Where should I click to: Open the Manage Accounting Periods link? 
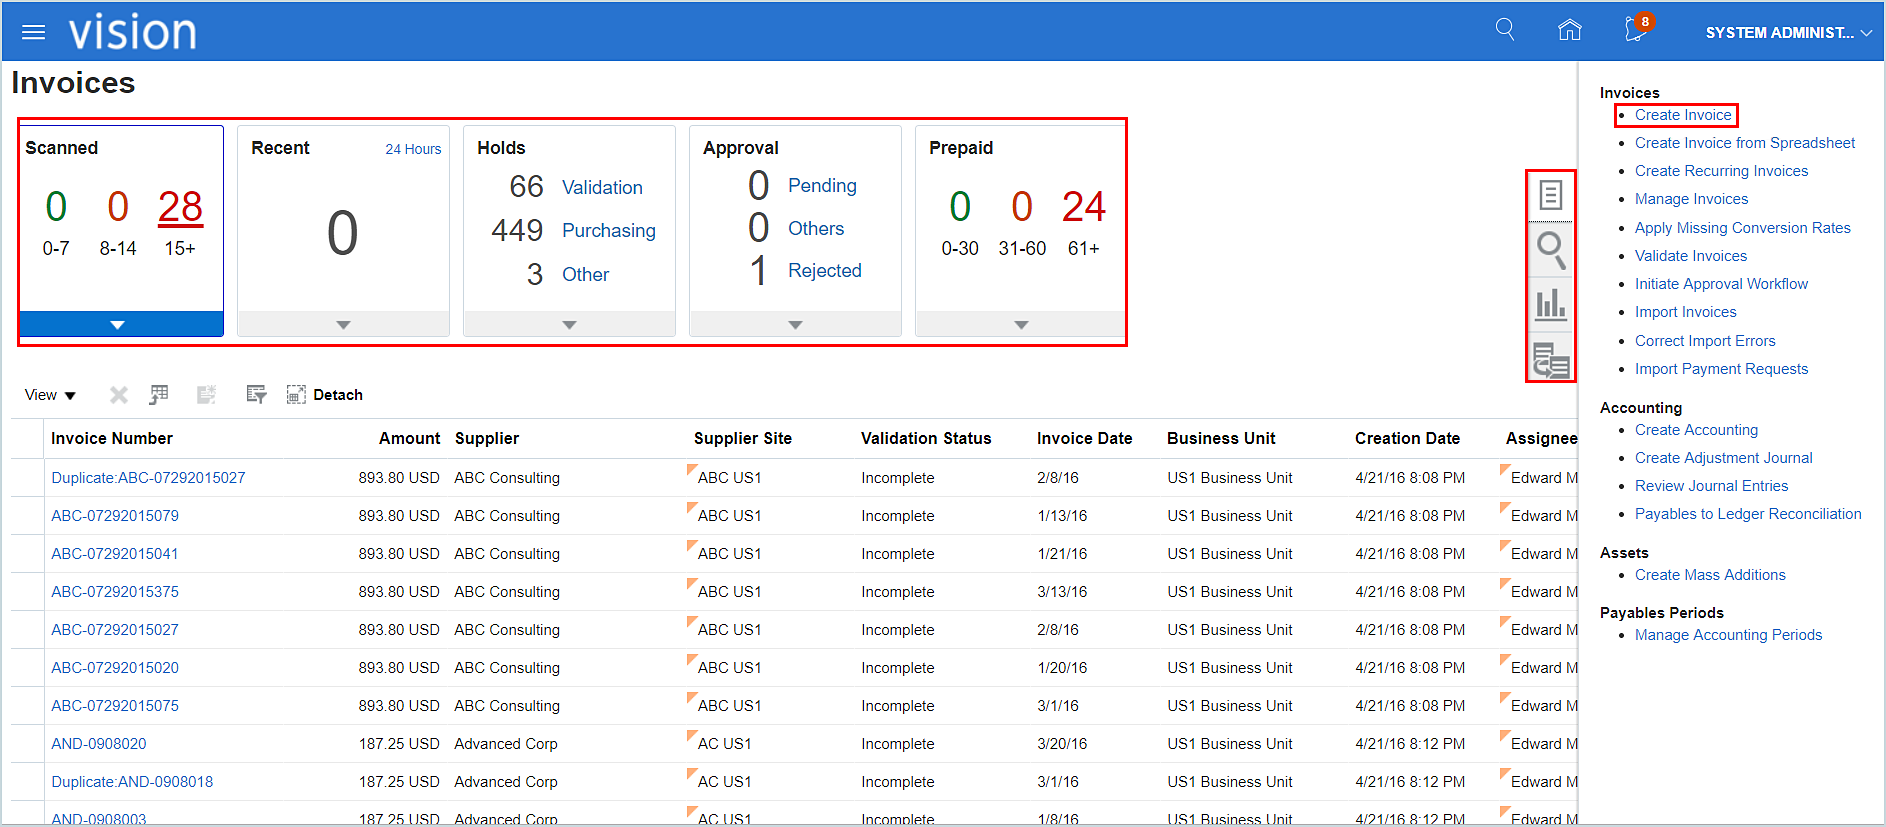(1728, 635)
